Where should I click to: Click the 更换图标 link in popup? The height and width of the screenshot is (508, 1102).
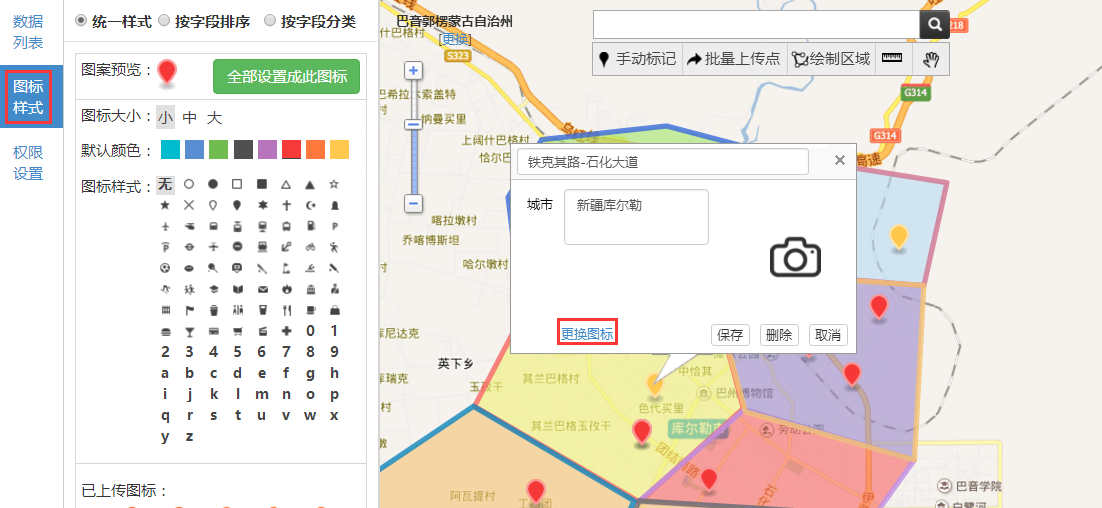[588, 334]
